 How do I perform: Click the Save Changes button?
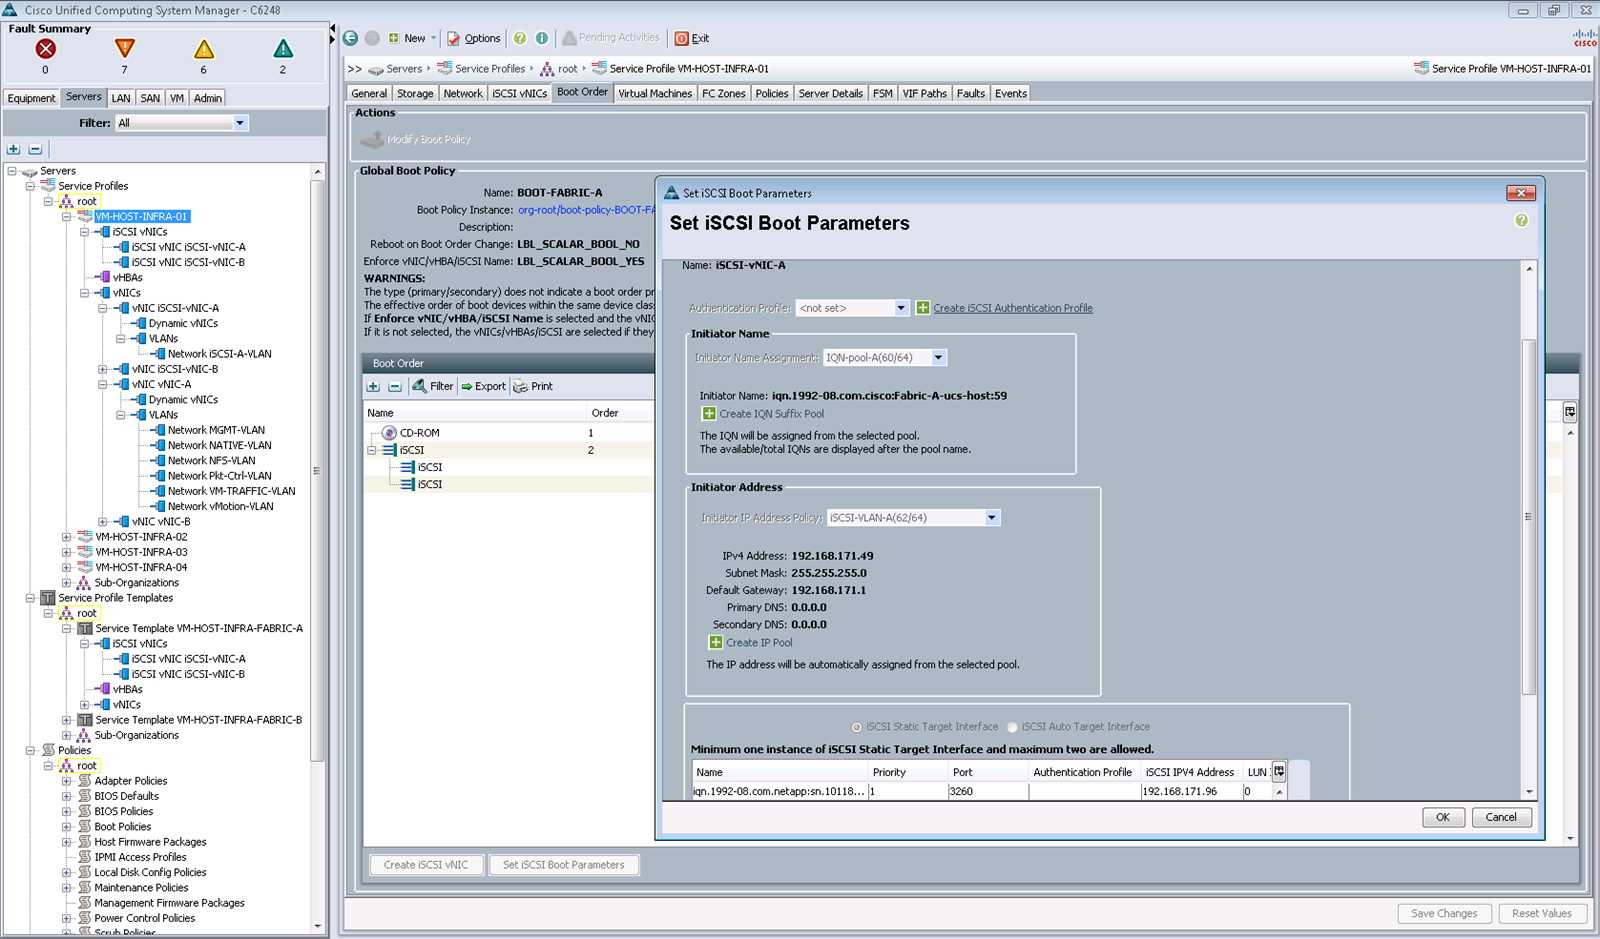click(x=1443, y=913)
